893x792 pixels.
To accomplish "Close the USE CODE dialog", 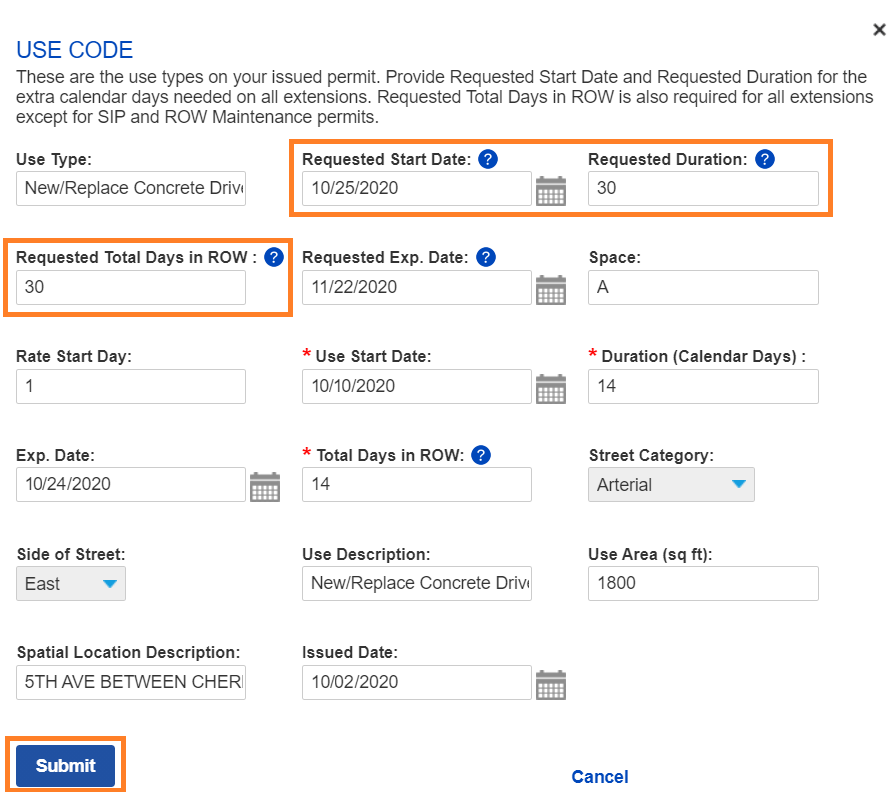I will 879,29.
